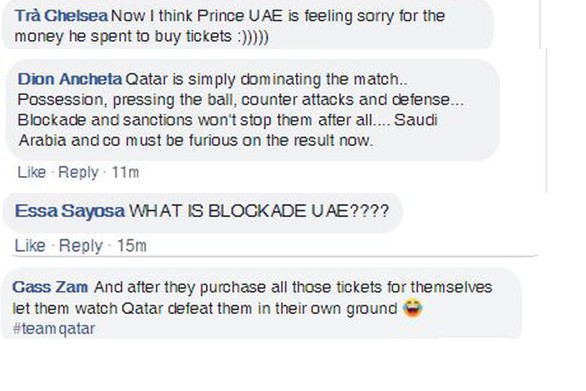Click the WHAT IS BLOCKADE UAE comment bubble
Image resolution: width=586 pixels, height=391 pixels.
pyautogui.click(x=203, y=212)
